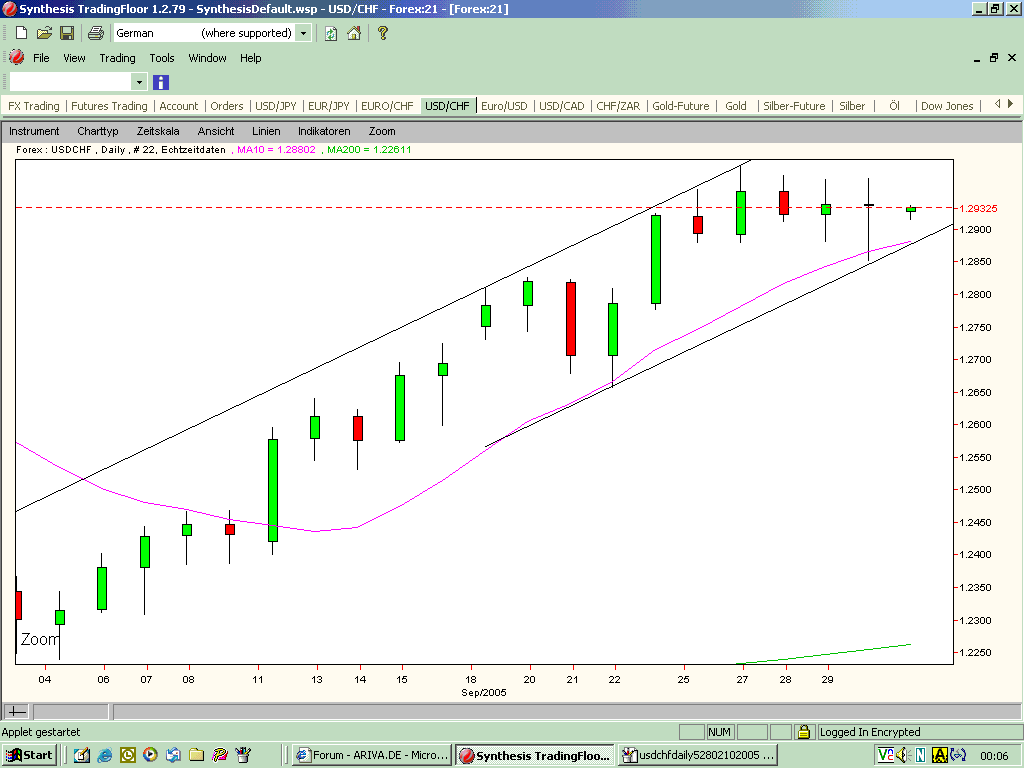This screenshot has height=768, width=1024.
Task: Click the Save diskette icon
Action: coord(67,33)
